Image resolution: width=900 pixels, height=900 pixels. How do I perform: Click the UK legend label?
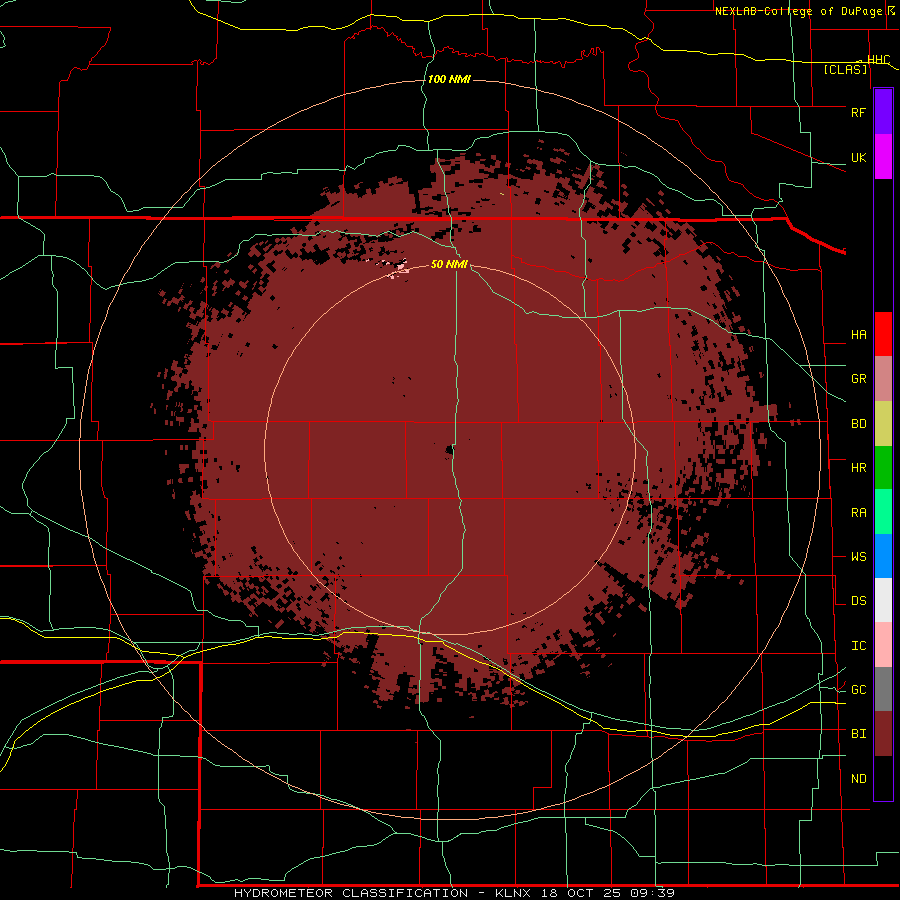point(858,157)
